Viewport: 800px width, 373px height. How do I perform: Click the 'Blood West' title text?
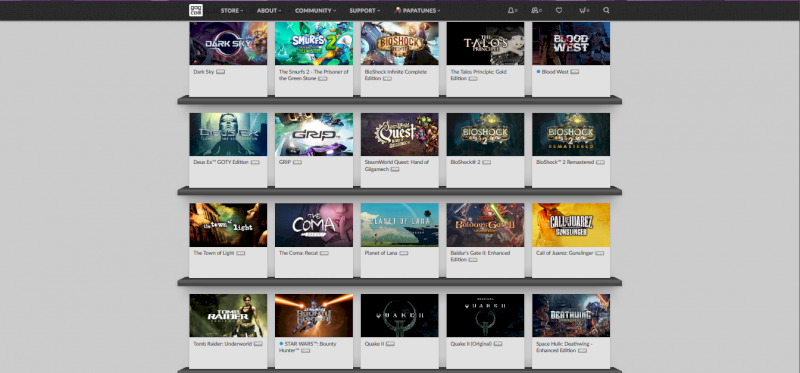click(x=556, y=72)
